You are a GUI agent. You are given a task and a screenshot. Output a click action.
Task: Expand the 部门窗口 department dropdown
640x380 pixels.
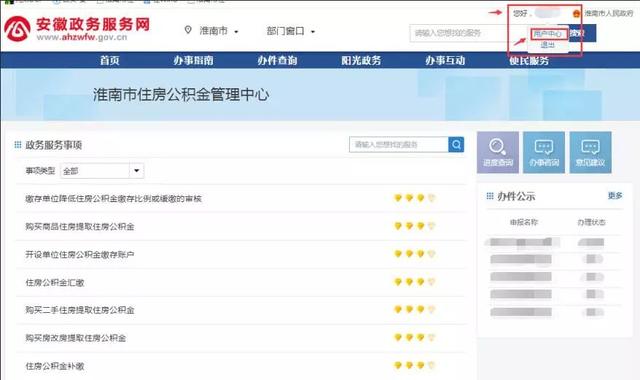(290, 31)
